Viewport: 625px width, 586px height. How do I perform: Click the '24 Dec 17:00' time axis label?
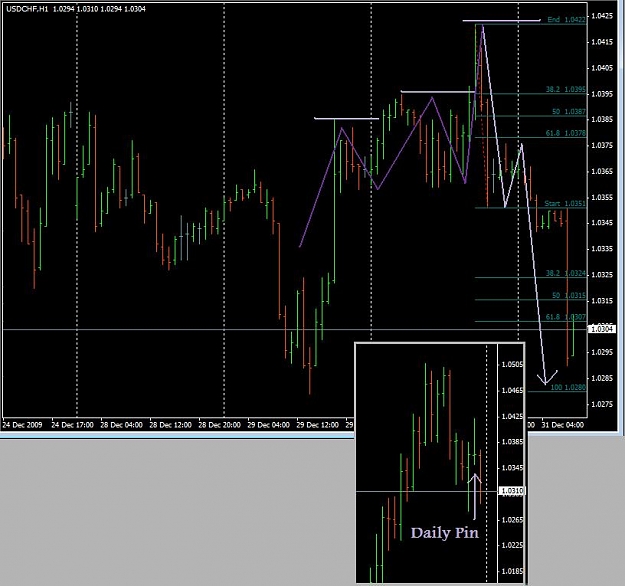click(x=73, y=425)
